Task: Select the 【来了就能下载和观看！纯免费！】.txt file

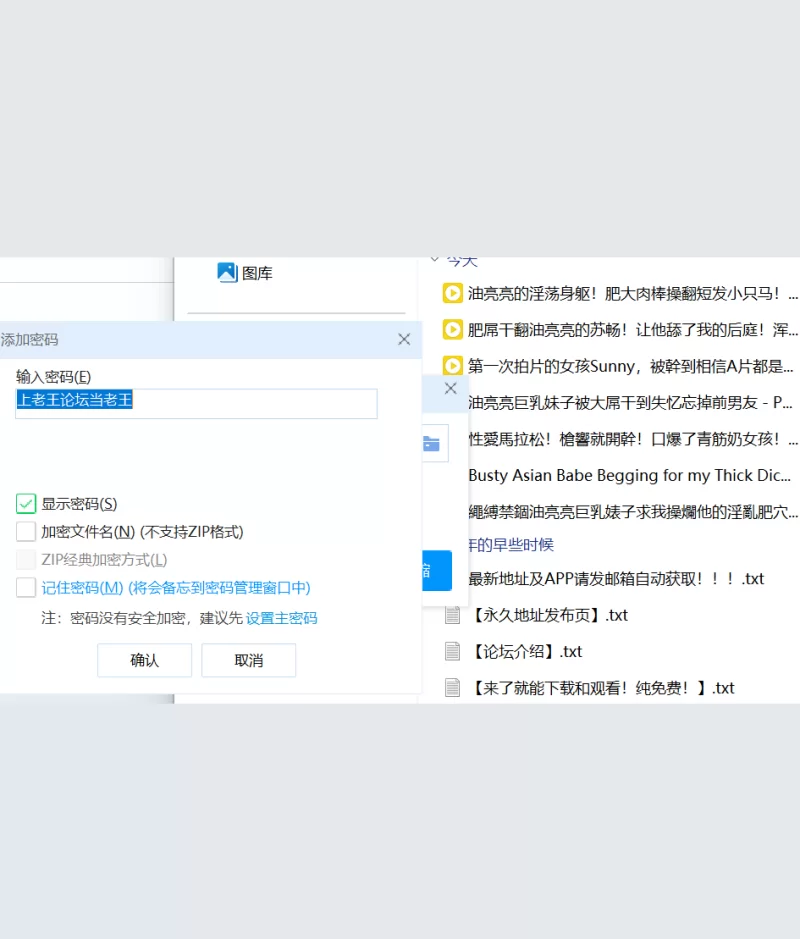Action: [602, 688]
